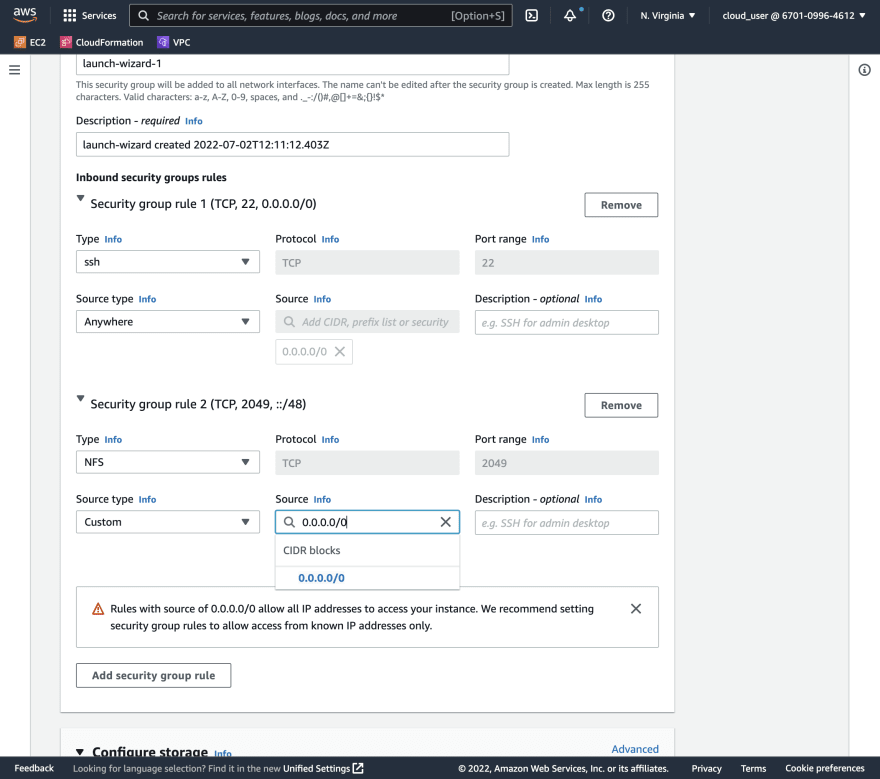The height and width of the screenshot is (779, 880).
Task: Click the security group Description field
Action: pyautogui.click(x=292, y=144)
